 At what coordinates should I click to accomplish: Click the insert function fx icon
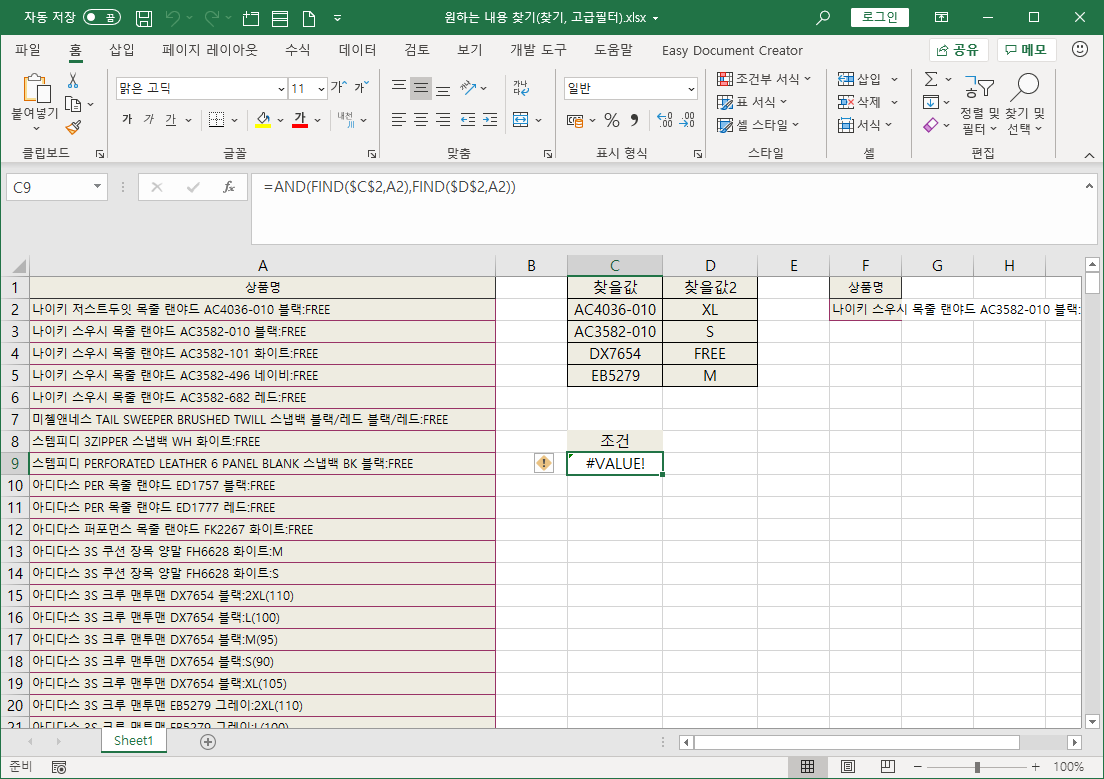pos(229,187)
